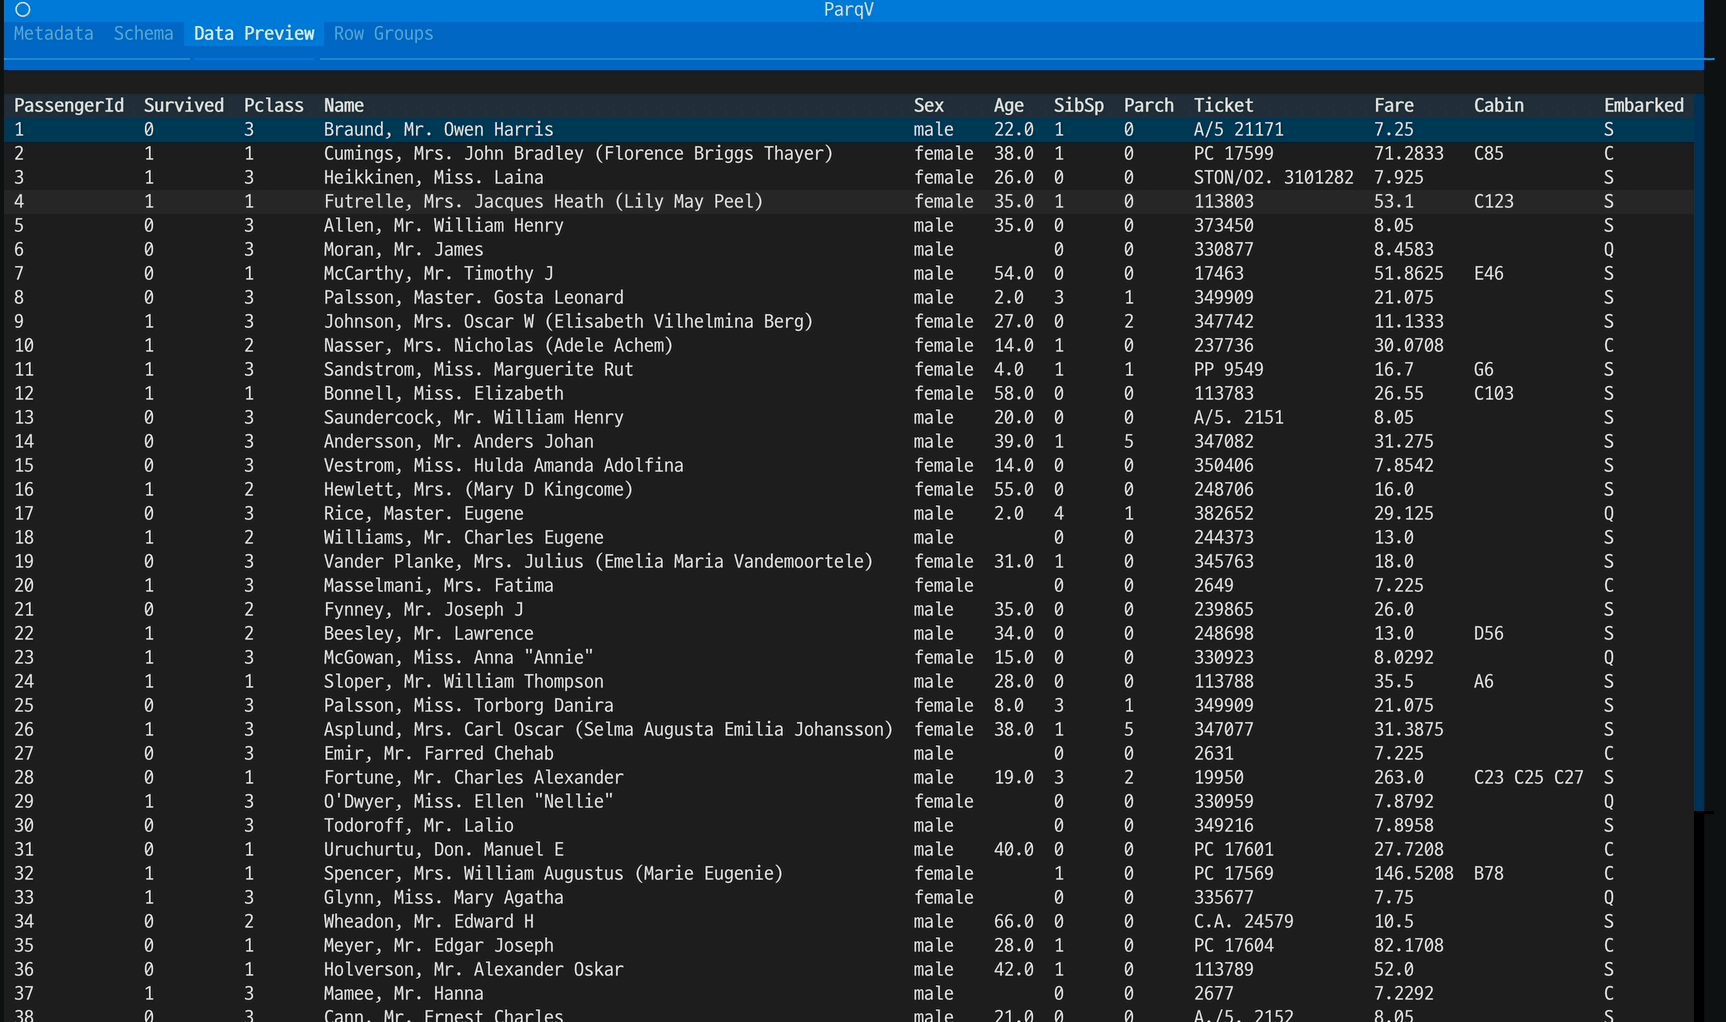1726x1022 pixels.
Task: Switch to the Metadata tab
Action: pyautogui.click(x=52, y=33)
